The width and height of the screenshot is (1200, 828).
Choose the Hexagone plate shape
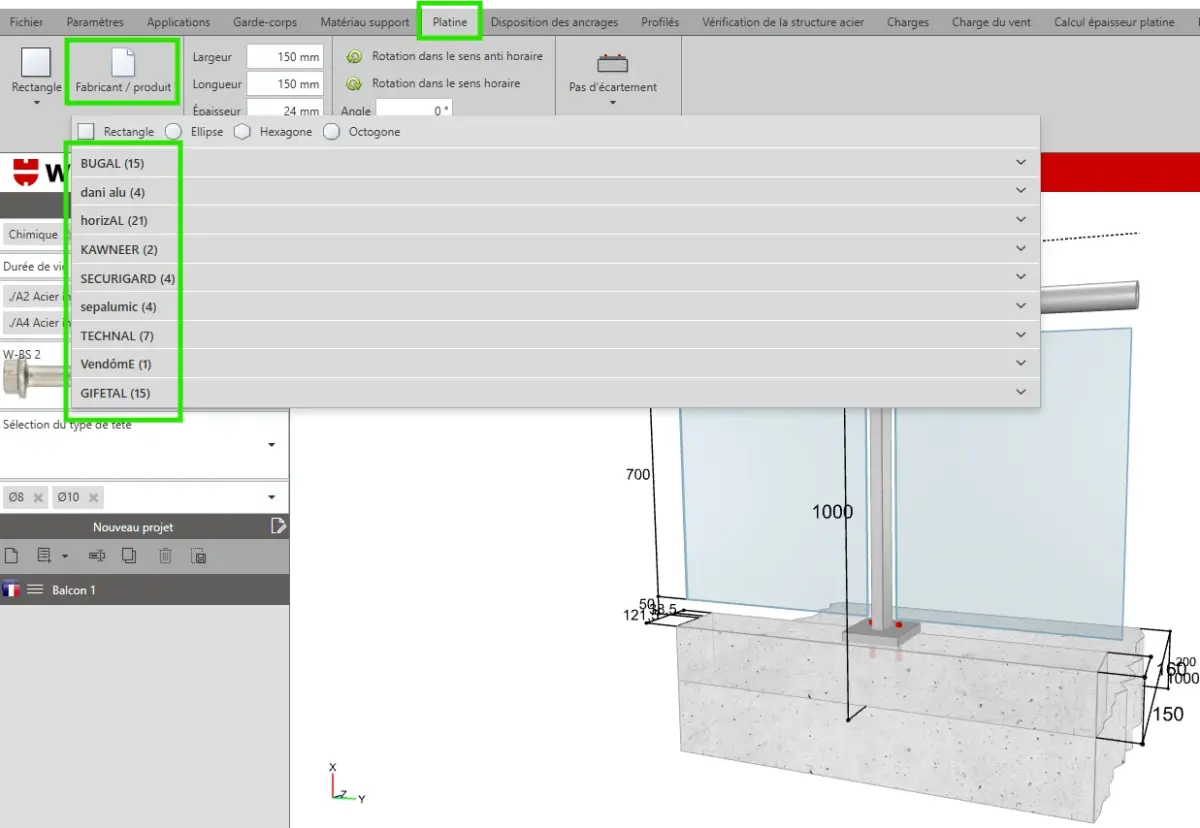[x=273, y=132]
